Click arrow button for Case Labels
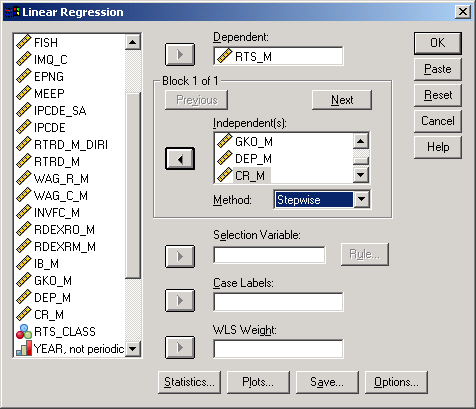 pos(180,301)
